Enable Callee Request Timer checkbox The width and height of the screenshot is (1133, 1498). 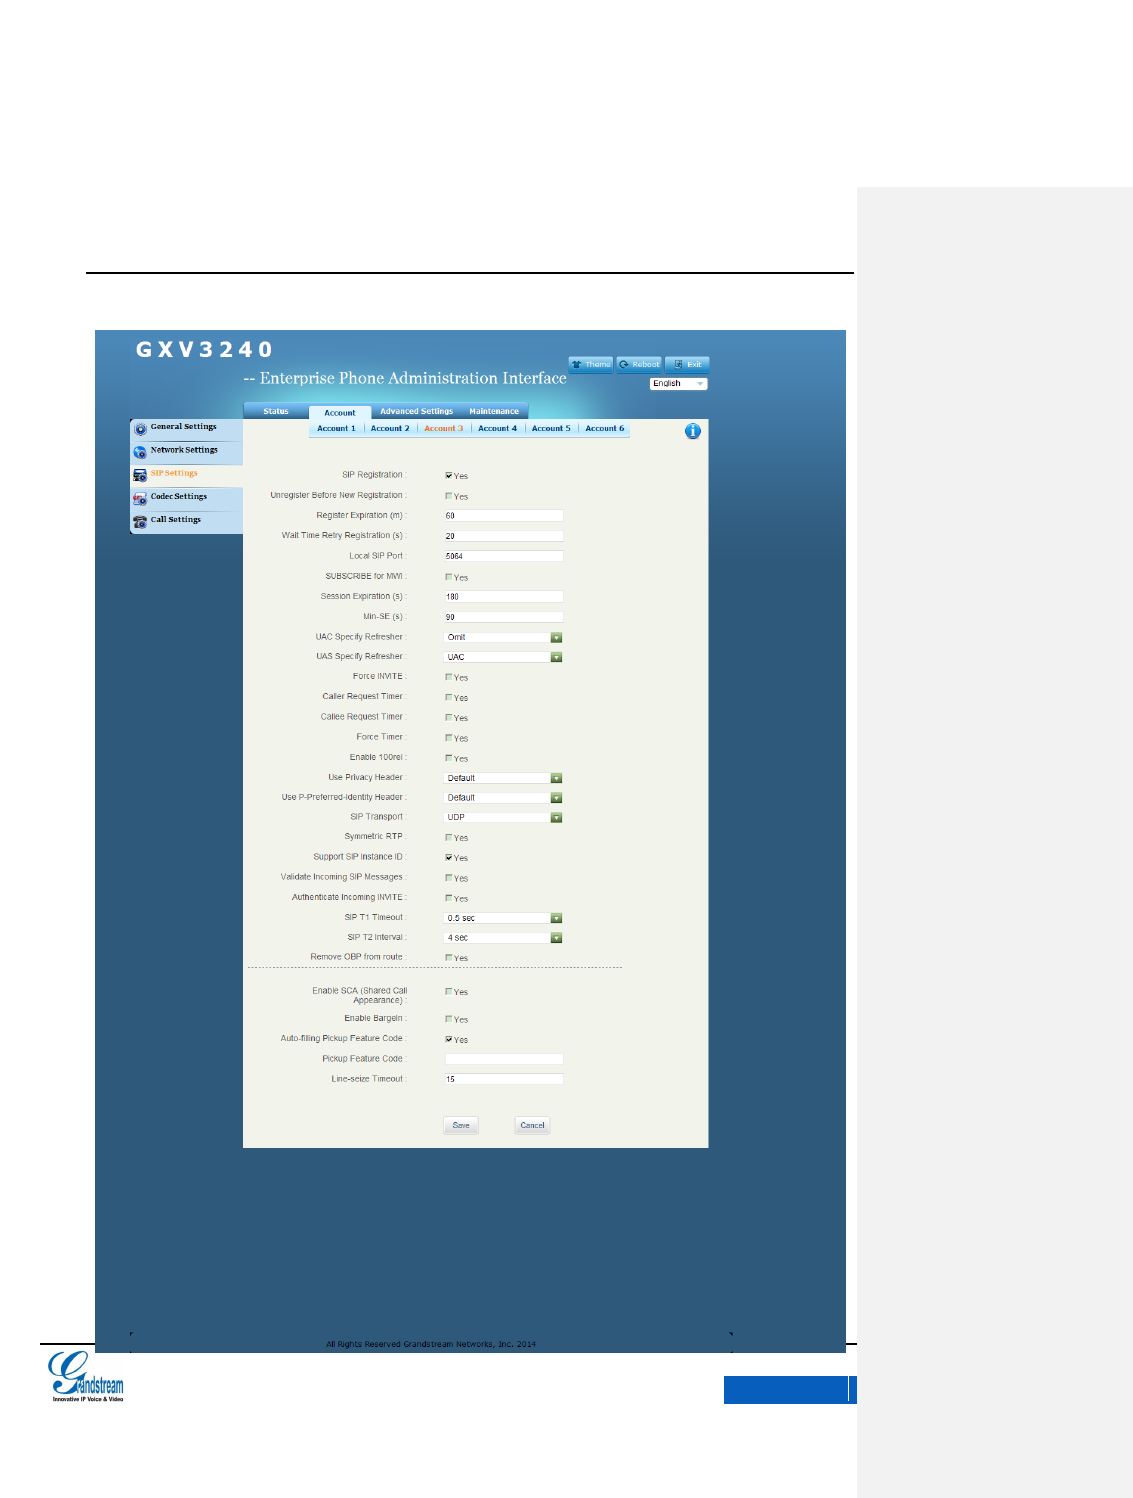click(449, 717)
